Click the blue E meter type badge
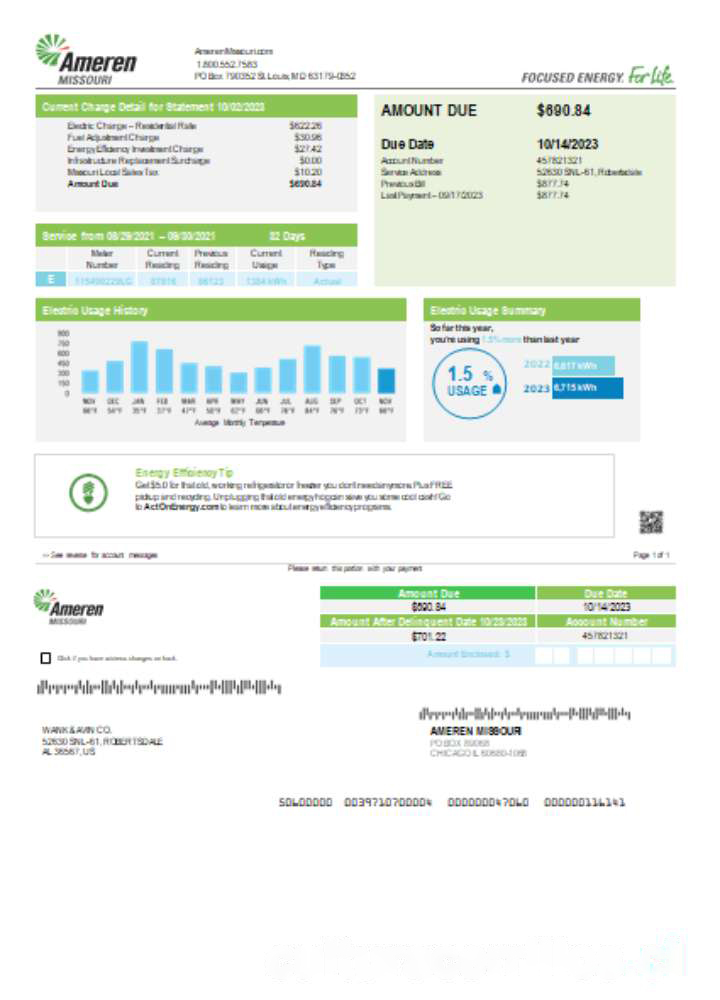Image resolution: width=720 pixels, height=1000 pixels. click(x=50, y=280)
